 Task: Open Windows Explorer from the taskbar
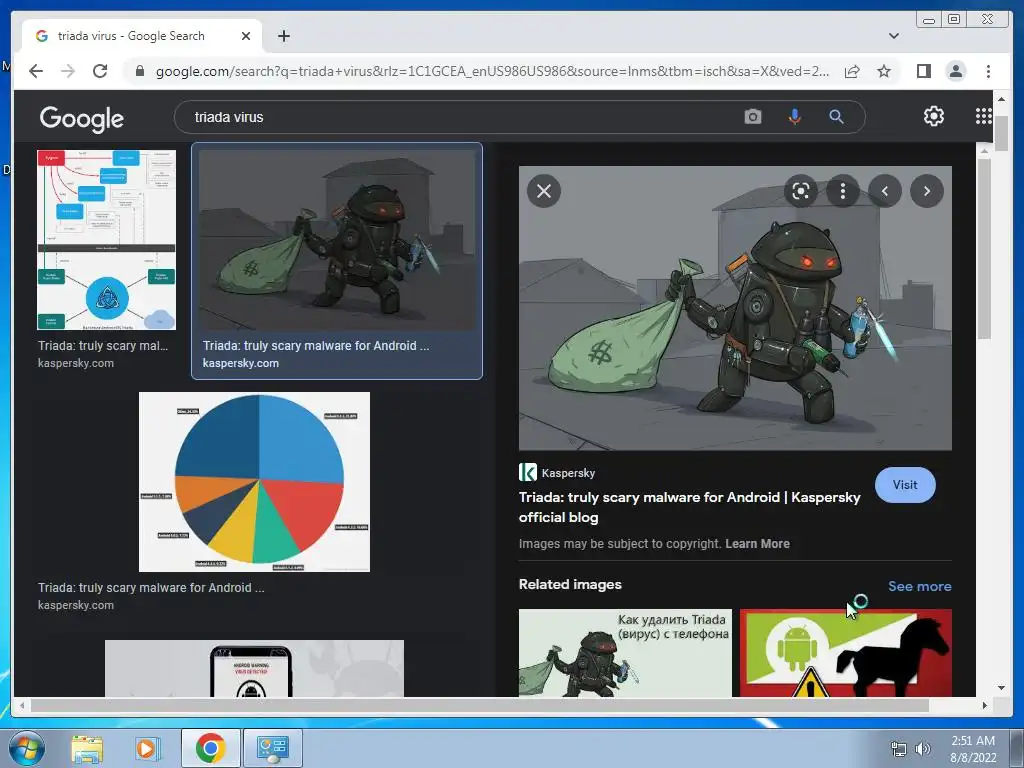pyautogui.click(x=87, y=748)
